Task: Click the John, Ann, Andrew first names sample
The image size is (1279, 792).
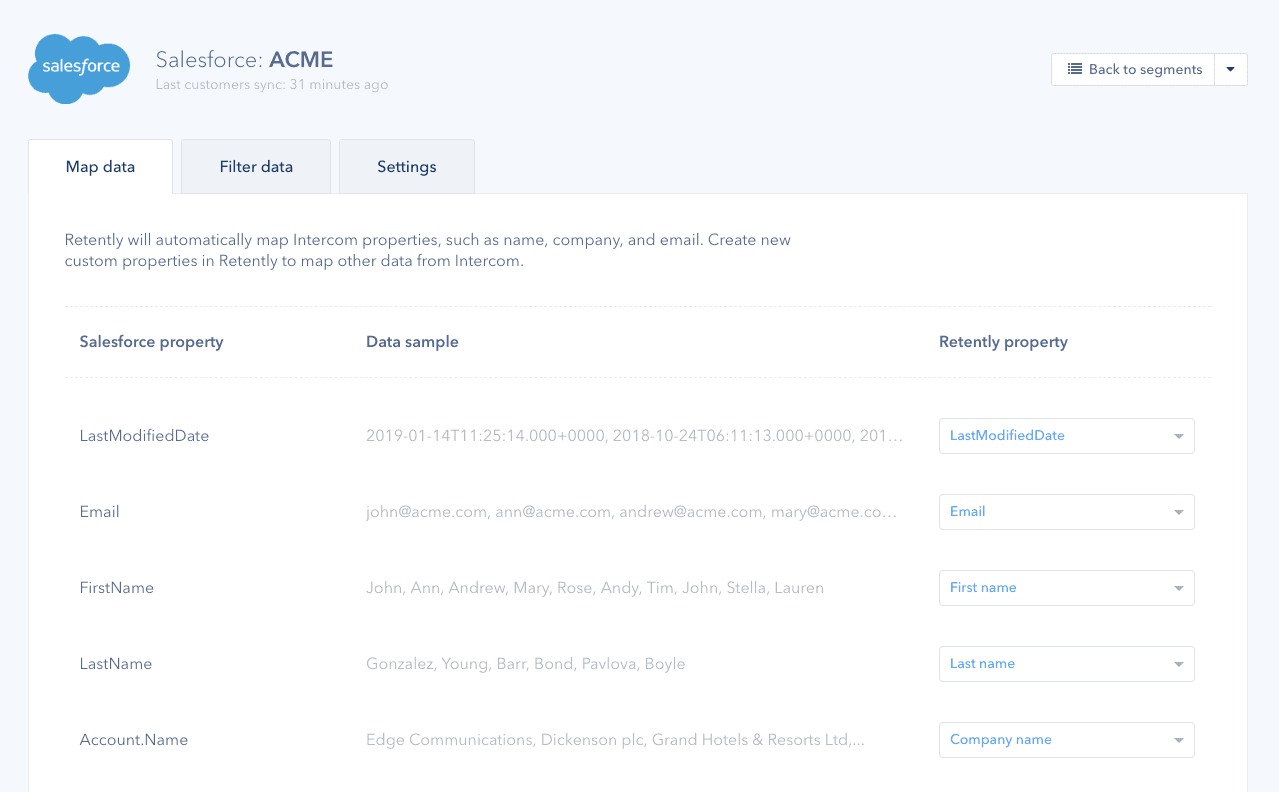Action: (x=595, y=588)
